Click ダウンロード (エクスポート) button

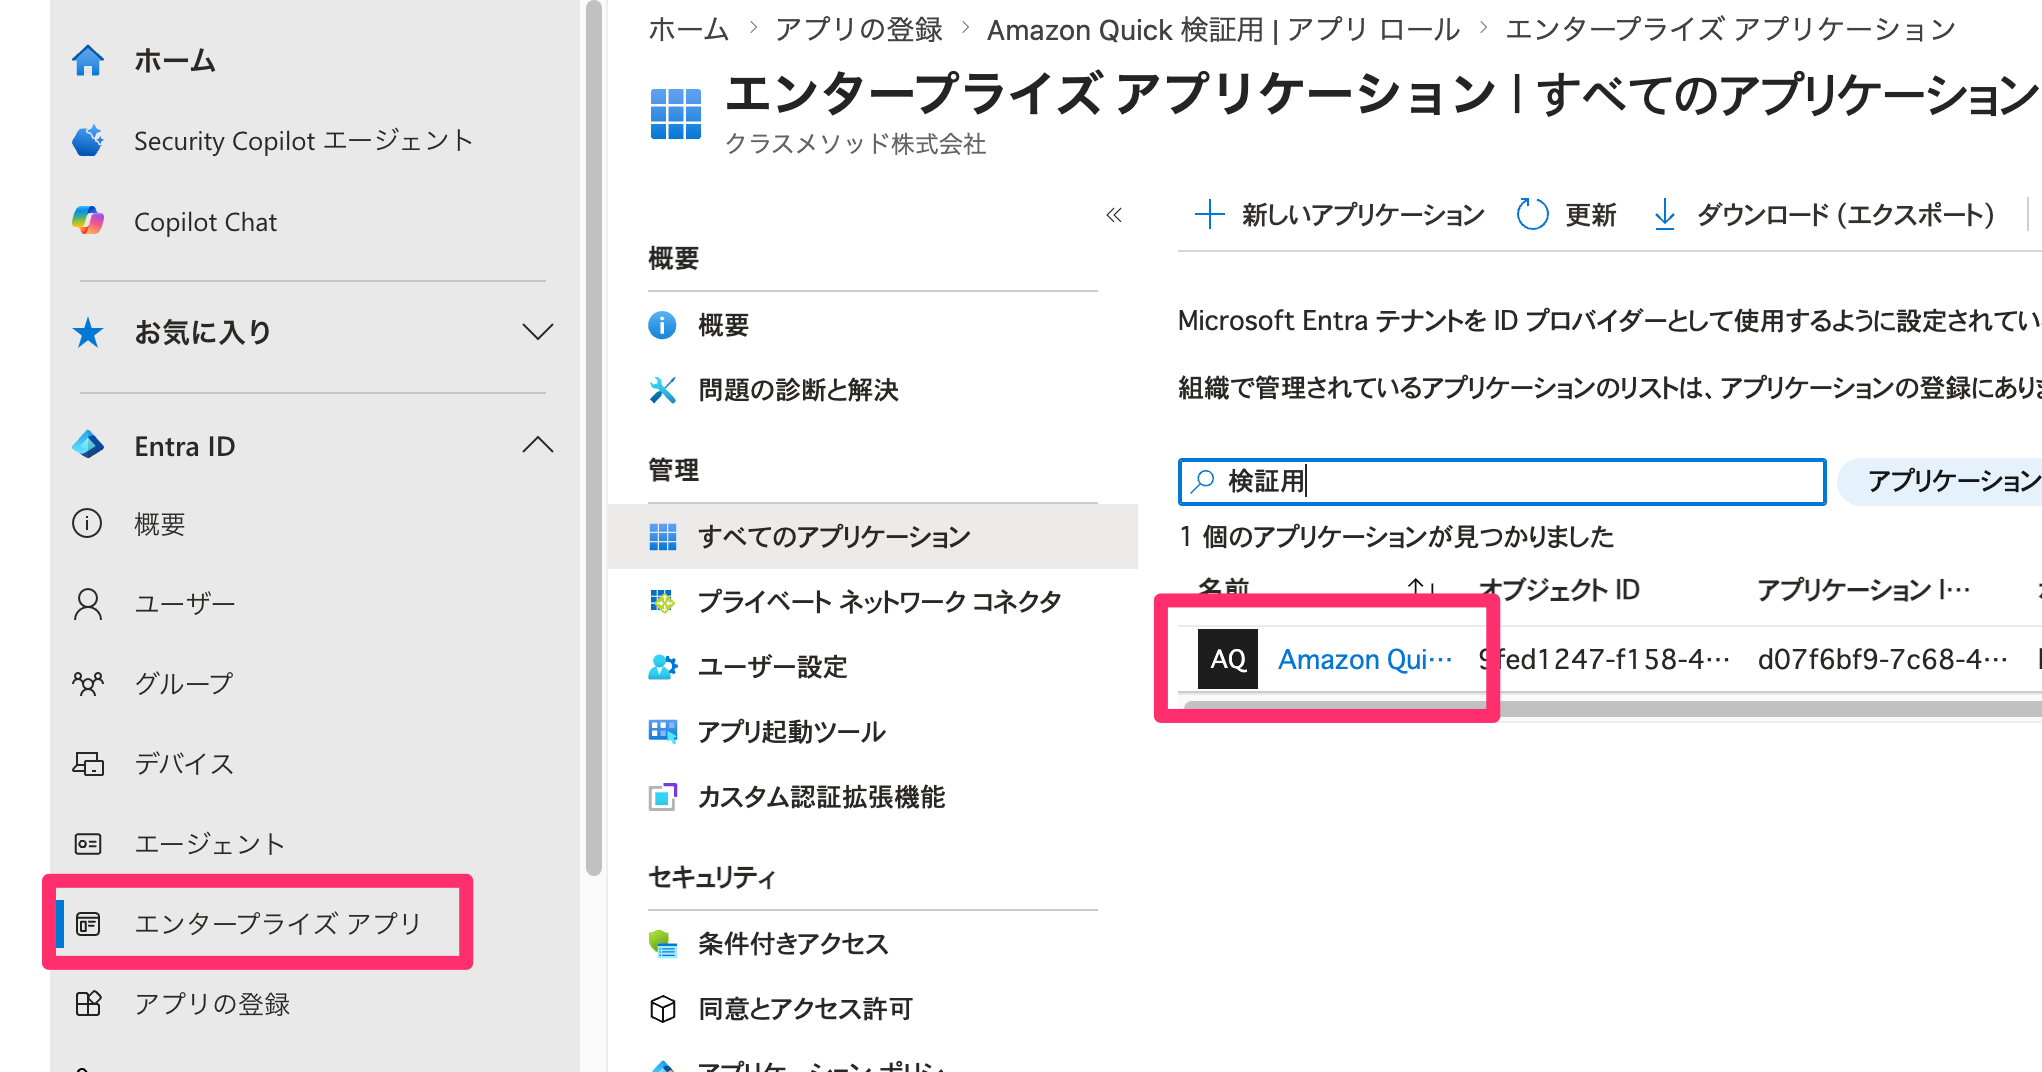pyautogui.click(x=1824, y=214)
